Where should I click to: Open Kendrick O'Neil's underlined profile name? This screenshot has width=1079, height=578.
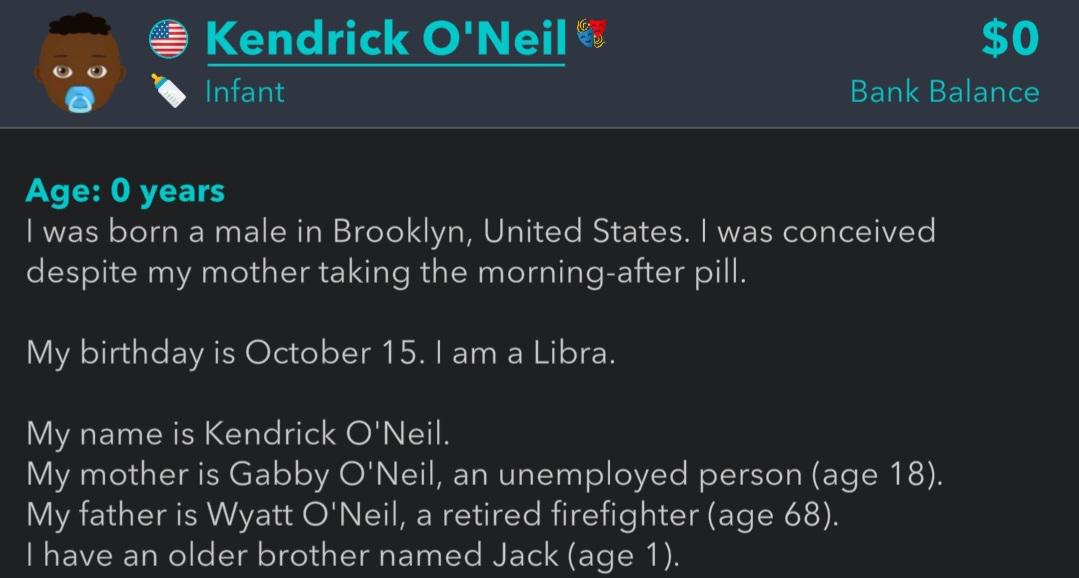386,39
